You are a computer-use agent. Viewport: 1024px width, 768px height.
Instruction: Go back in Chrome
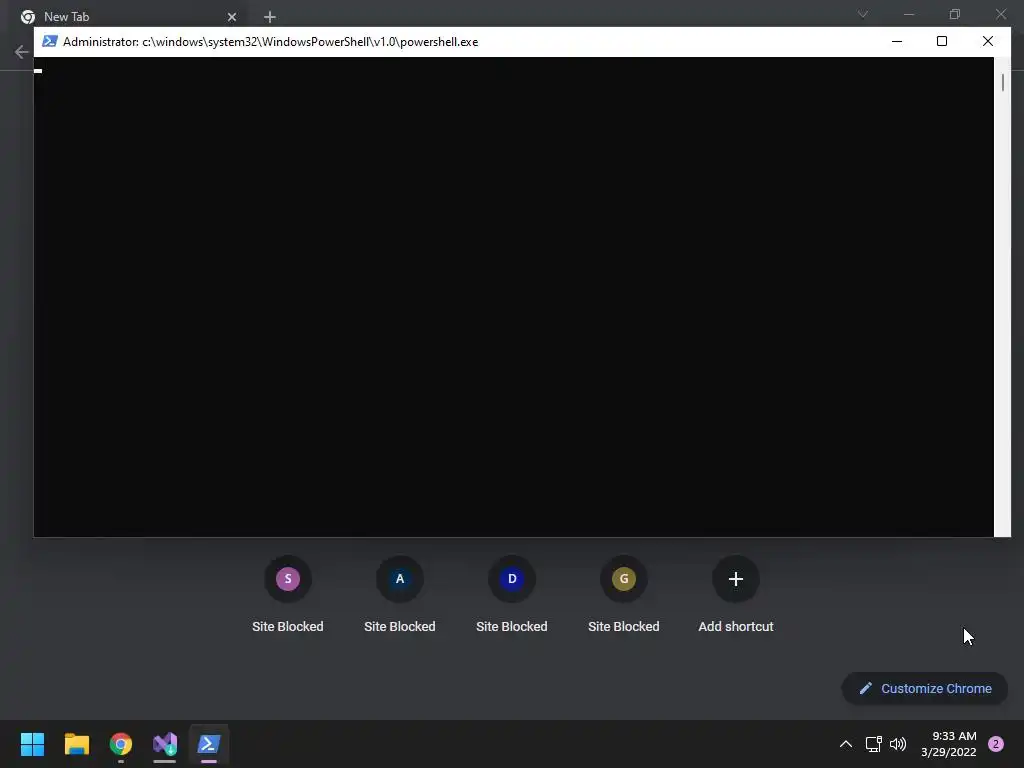click(22, 52)
